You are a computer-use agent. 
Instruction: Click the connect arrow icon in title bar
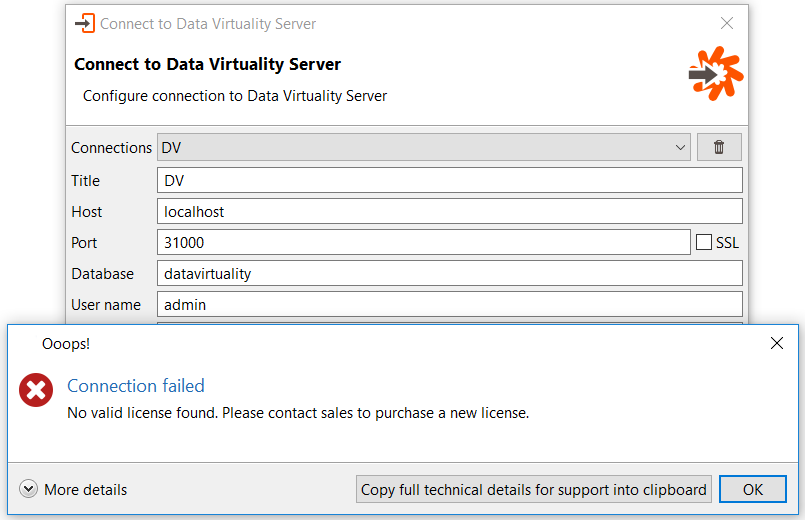[85, 24]
